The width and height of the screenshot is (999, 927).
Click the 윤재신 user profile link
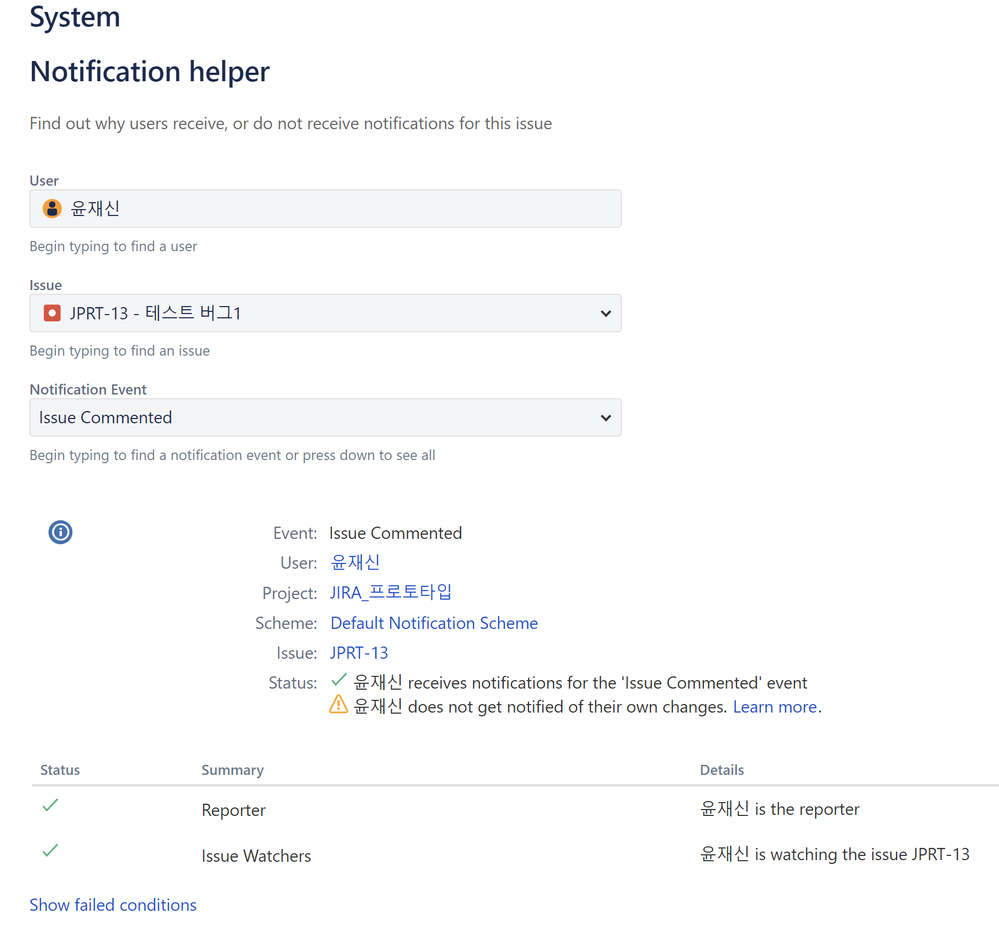[x=355, y=562]
